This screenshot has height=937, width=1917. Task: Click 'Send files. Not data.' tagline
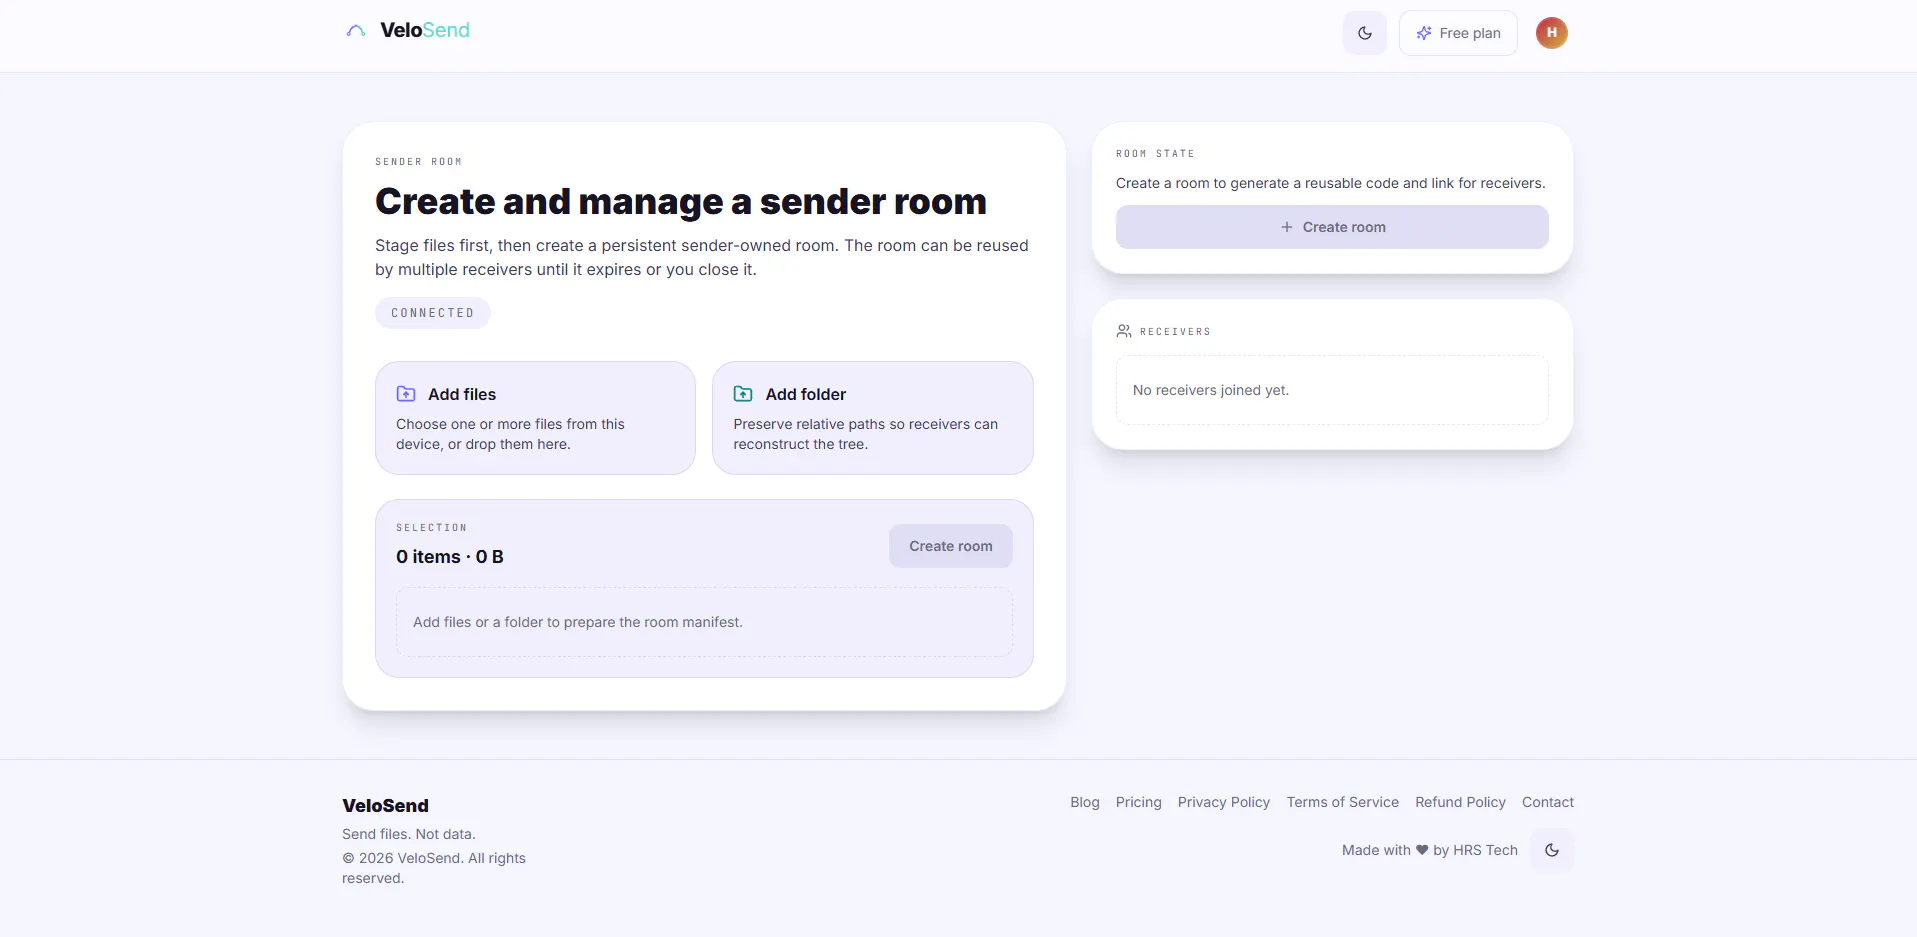409,834
